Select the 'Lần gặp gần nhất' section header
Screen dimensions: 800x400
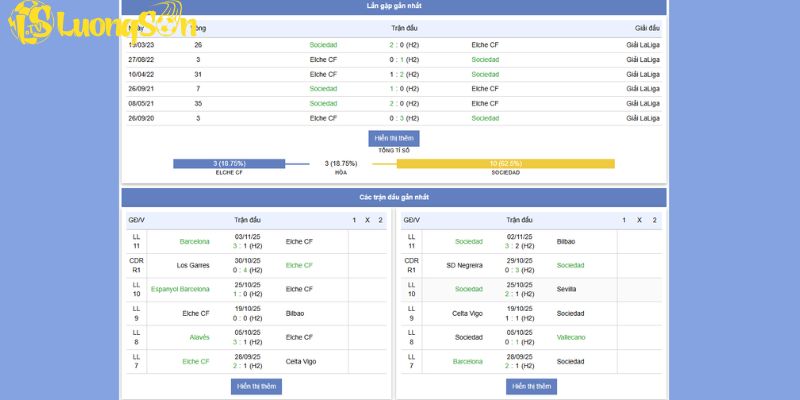pos(393,6)
